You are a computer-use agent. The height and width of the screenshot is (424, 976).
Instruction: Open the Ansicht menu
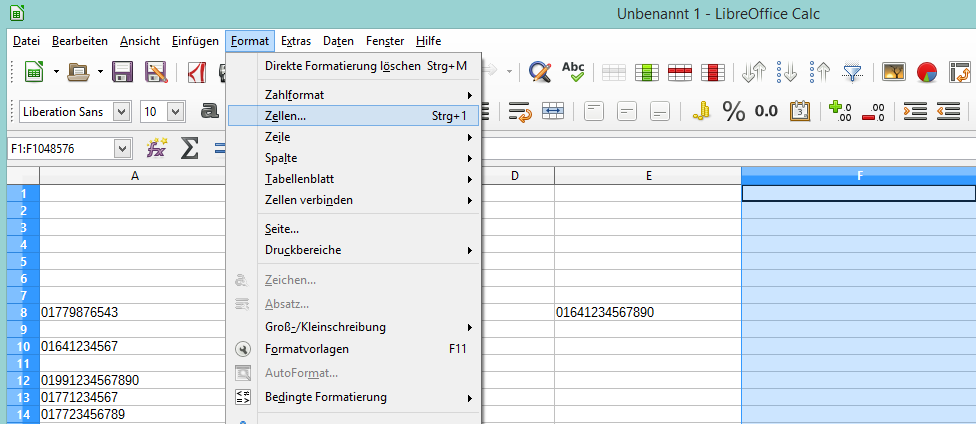click(x=140, y=41)
